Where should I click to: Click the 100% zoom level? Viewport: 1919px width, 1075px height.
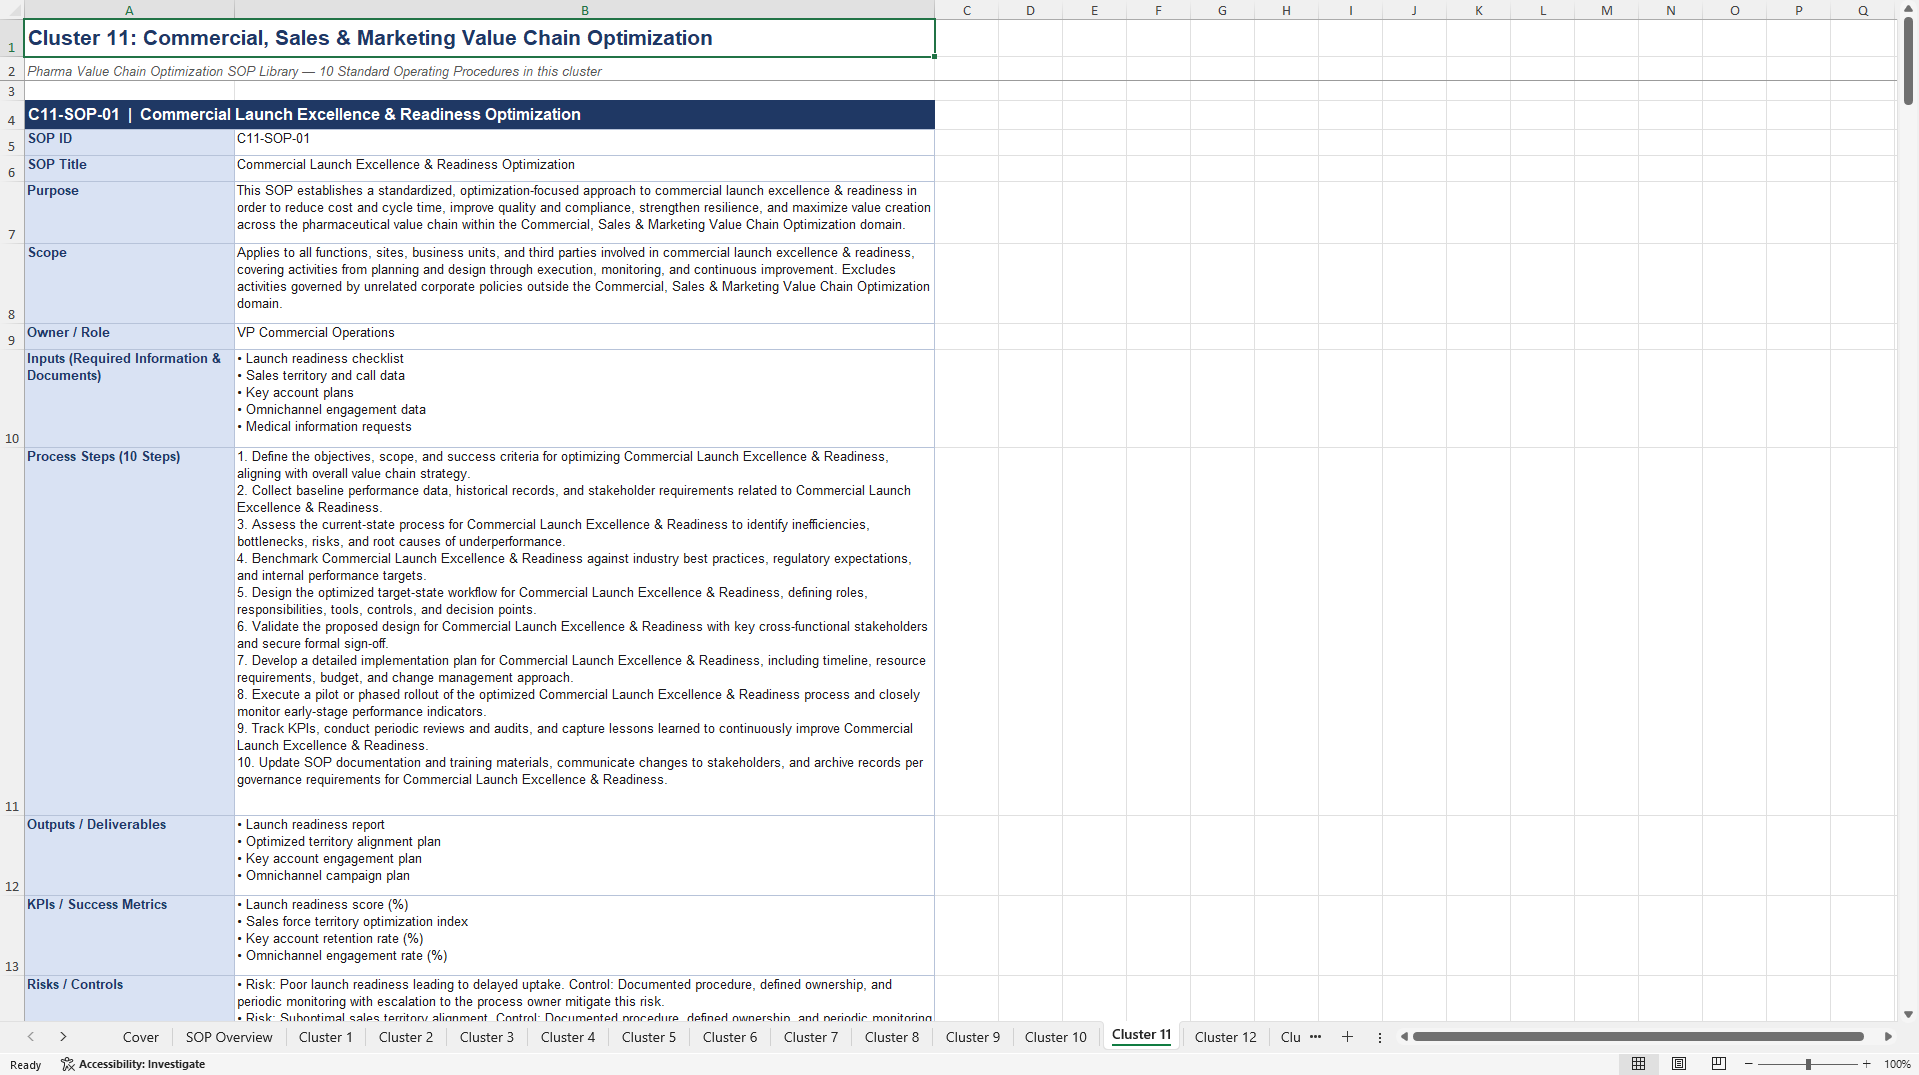1897,1064
